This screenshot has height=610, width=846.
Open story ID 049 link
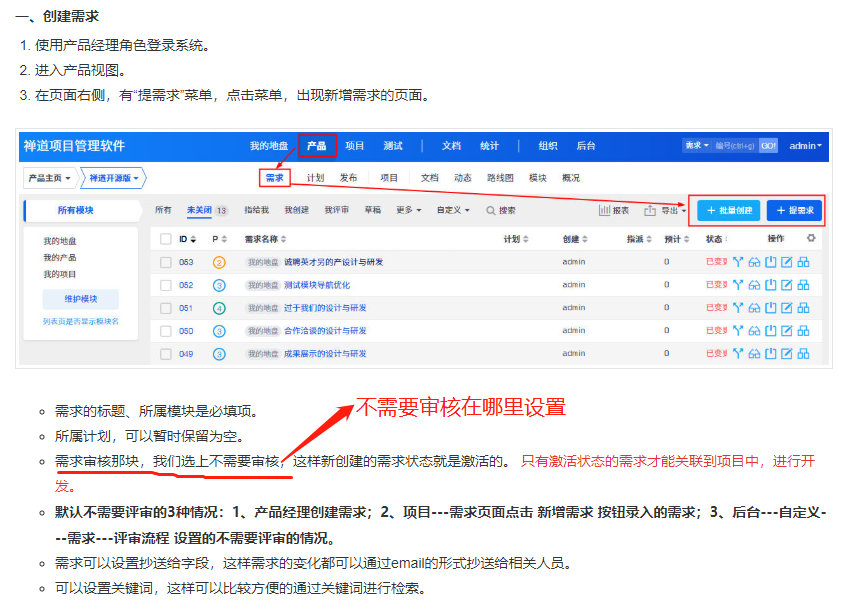[186, 354]
